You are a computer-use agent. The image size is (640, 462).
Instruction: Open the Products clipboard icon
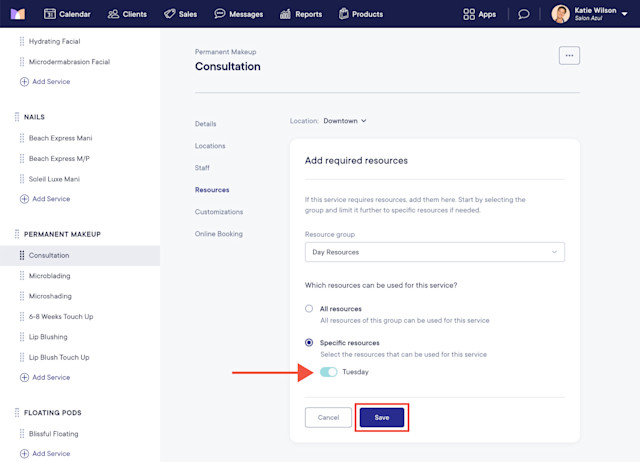344,14
